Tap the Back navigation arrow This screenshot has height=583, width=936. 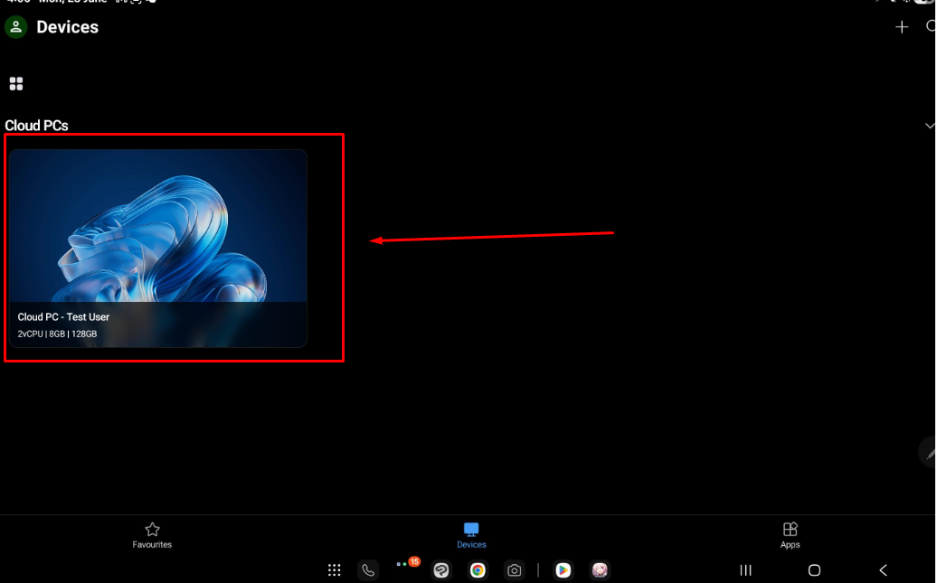click(883, 570)
